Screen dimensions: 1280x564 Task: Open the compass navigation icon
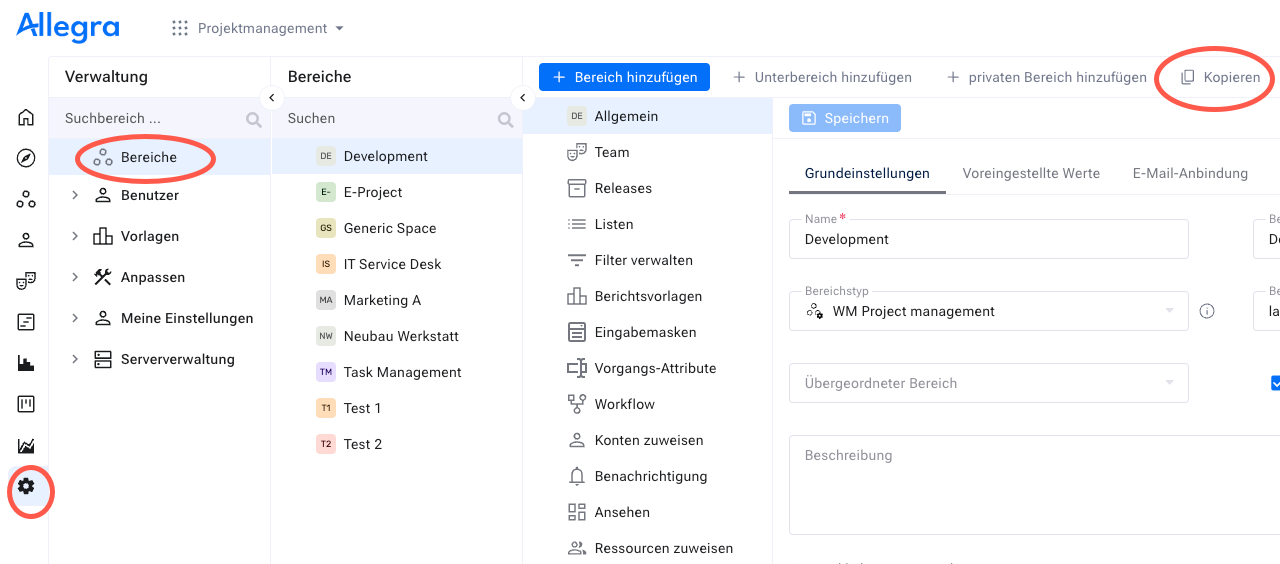point(26,158)
